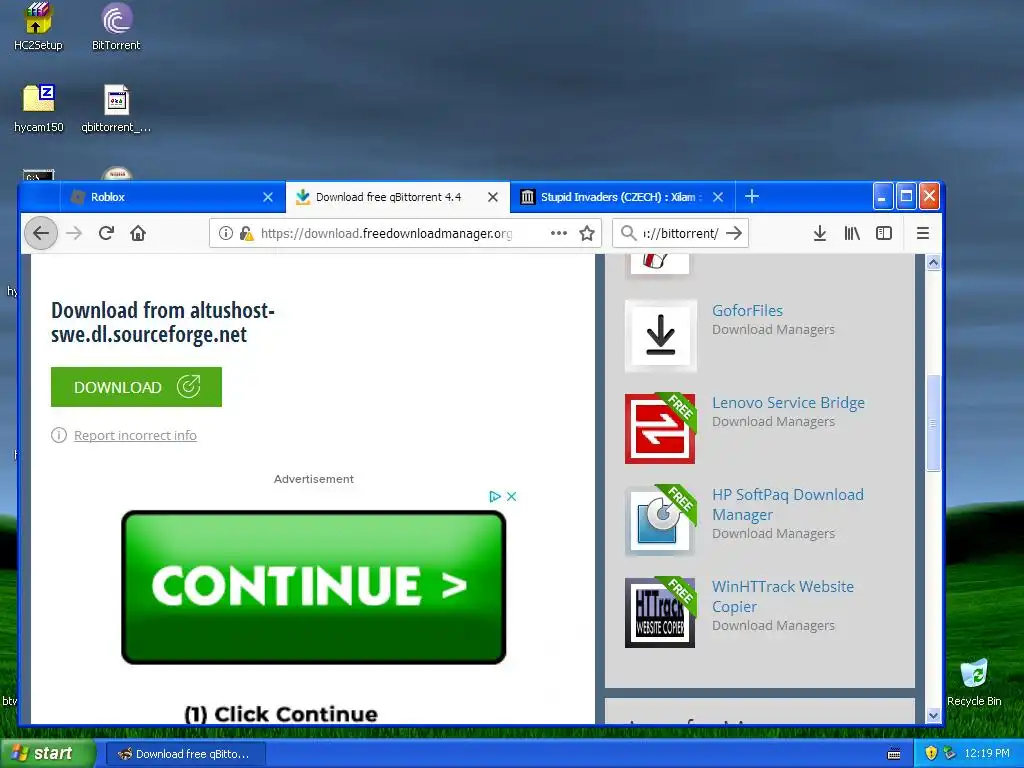Screen dimensions: 1024x768
Task: Close the Stupid Invaders tab
Action: click(718, 197)
